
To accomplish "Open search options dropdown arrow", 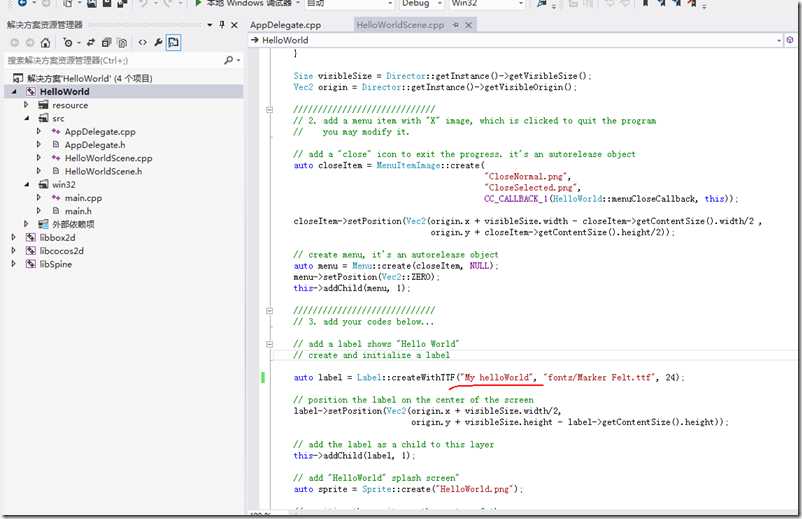I will point(238,60).
